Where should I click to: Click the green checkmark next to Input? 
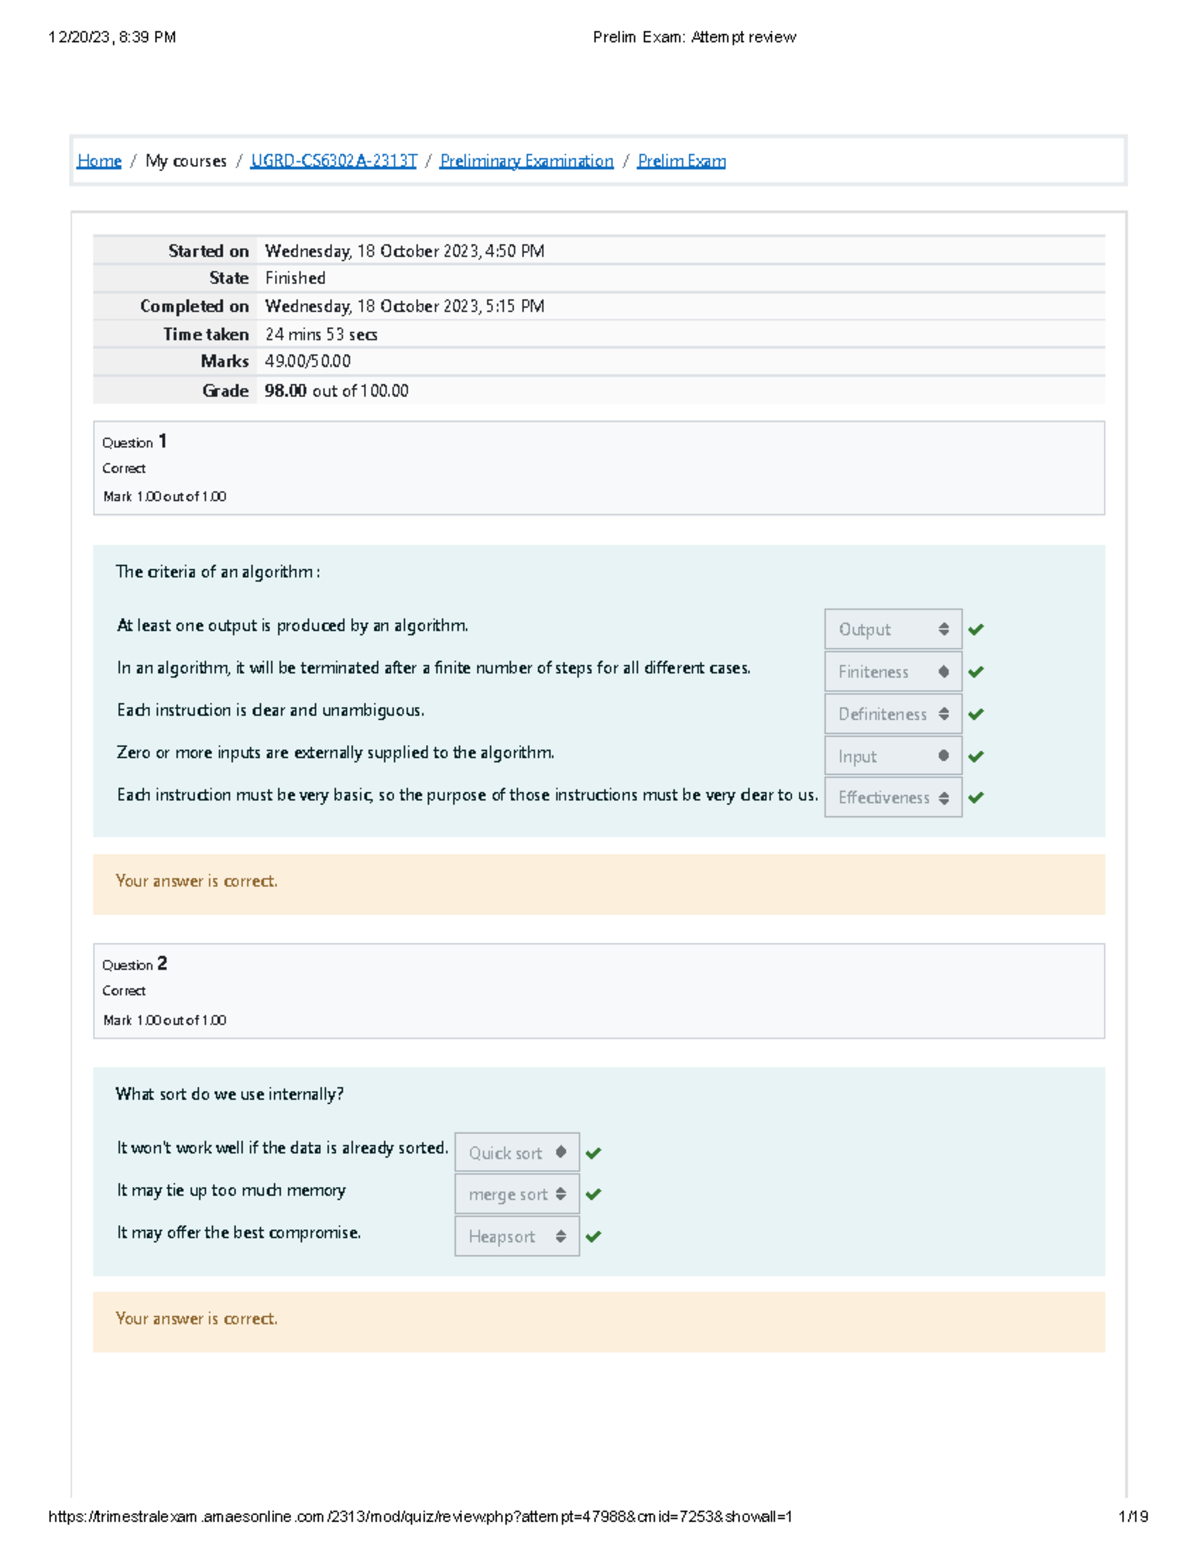coord(976,757)
